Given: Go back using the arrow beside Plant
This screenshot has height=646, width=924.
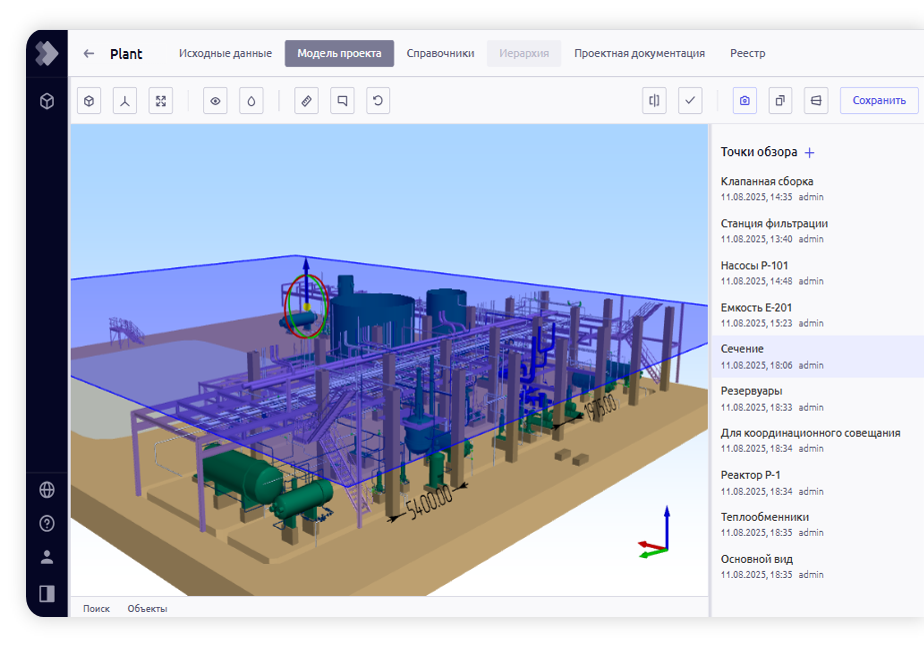Looking at the screenshot, I should [x=89, y=54].
